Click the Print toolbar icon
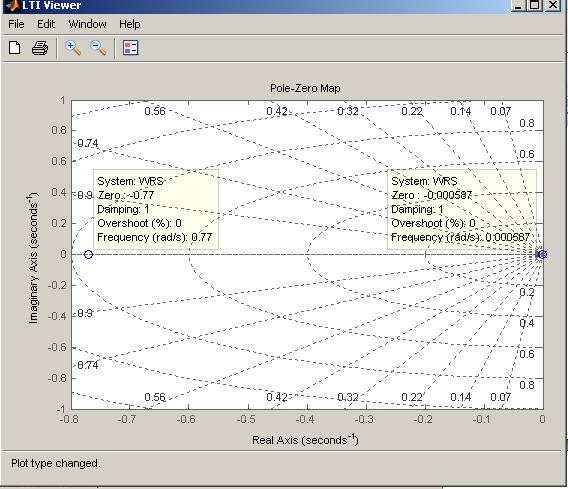This screenshot has width=568, height=489. (40, 48)
